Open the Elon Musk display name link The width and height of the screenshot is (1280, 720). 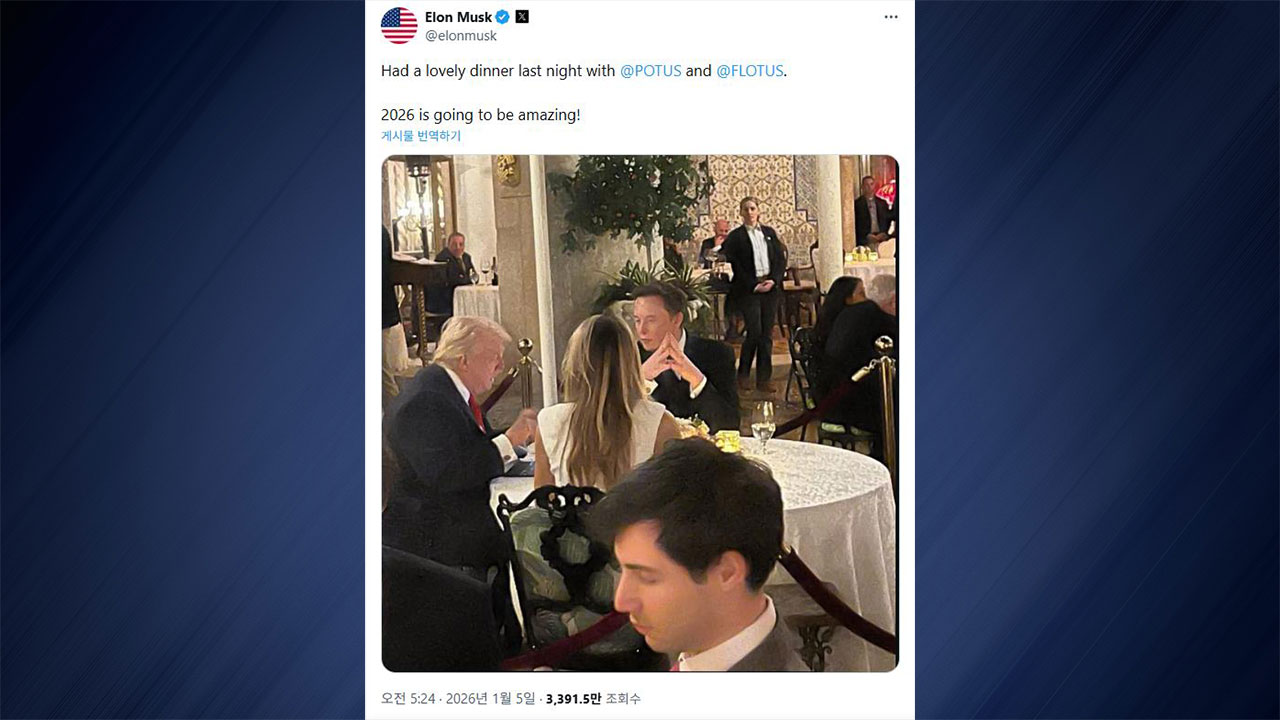[458, 17]
